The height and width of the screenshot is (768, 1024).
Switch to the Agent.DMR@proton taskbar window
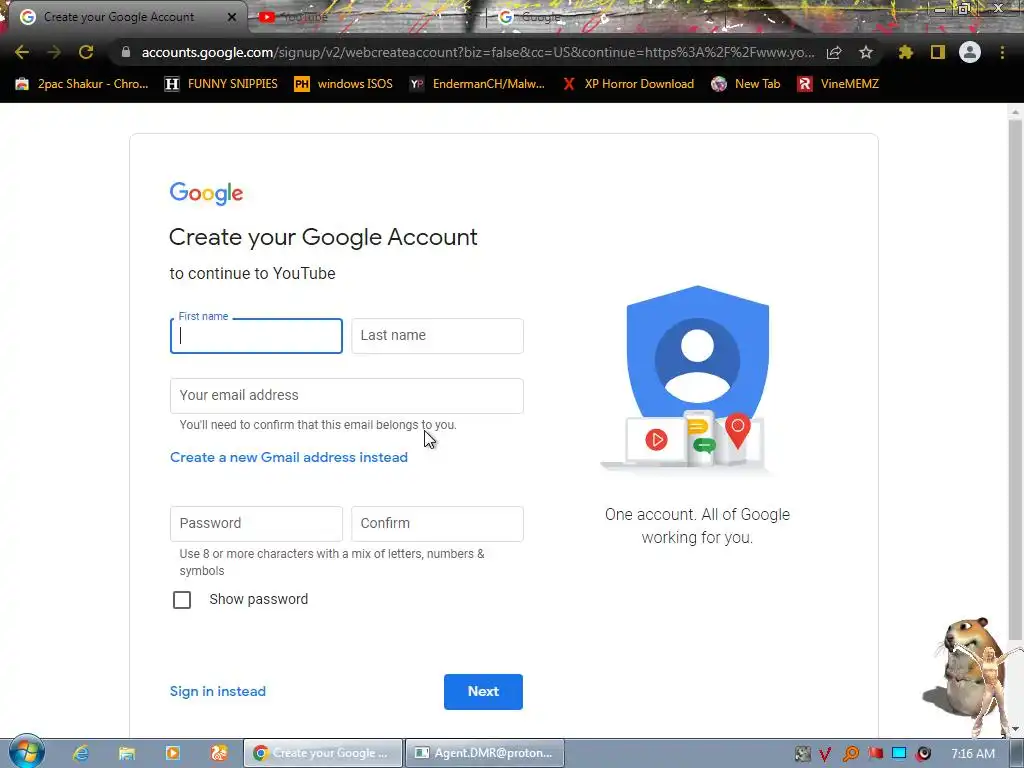485,753
